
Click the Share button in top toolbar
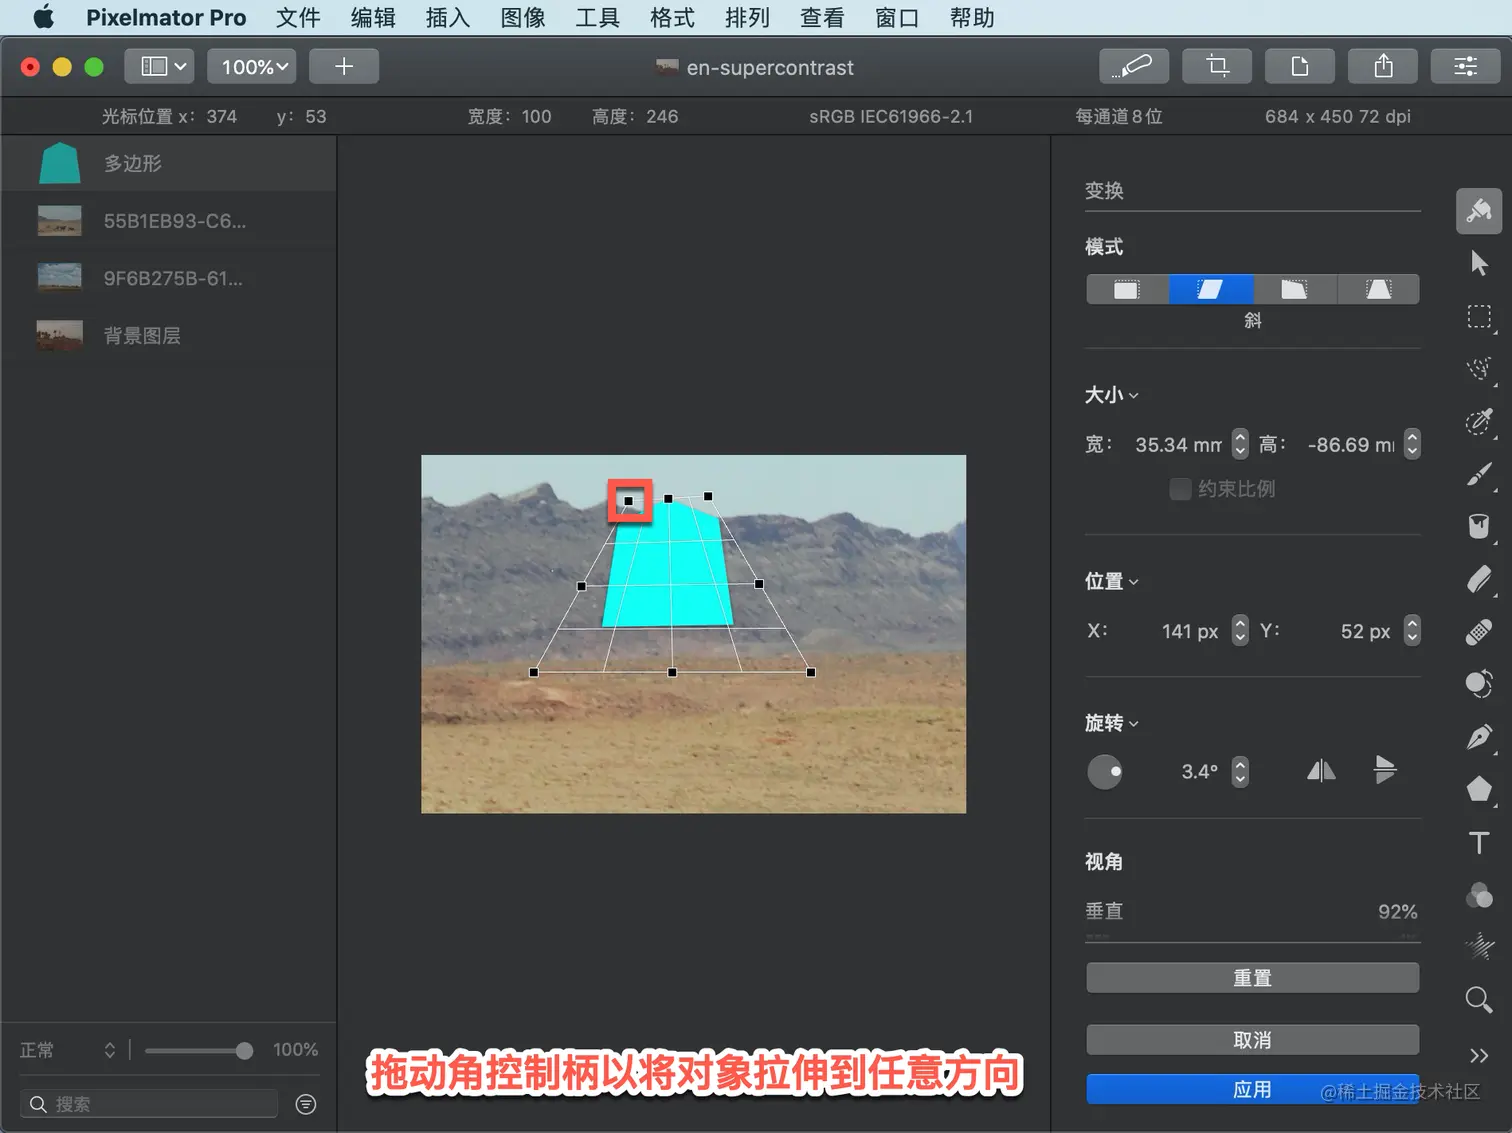1383,66
